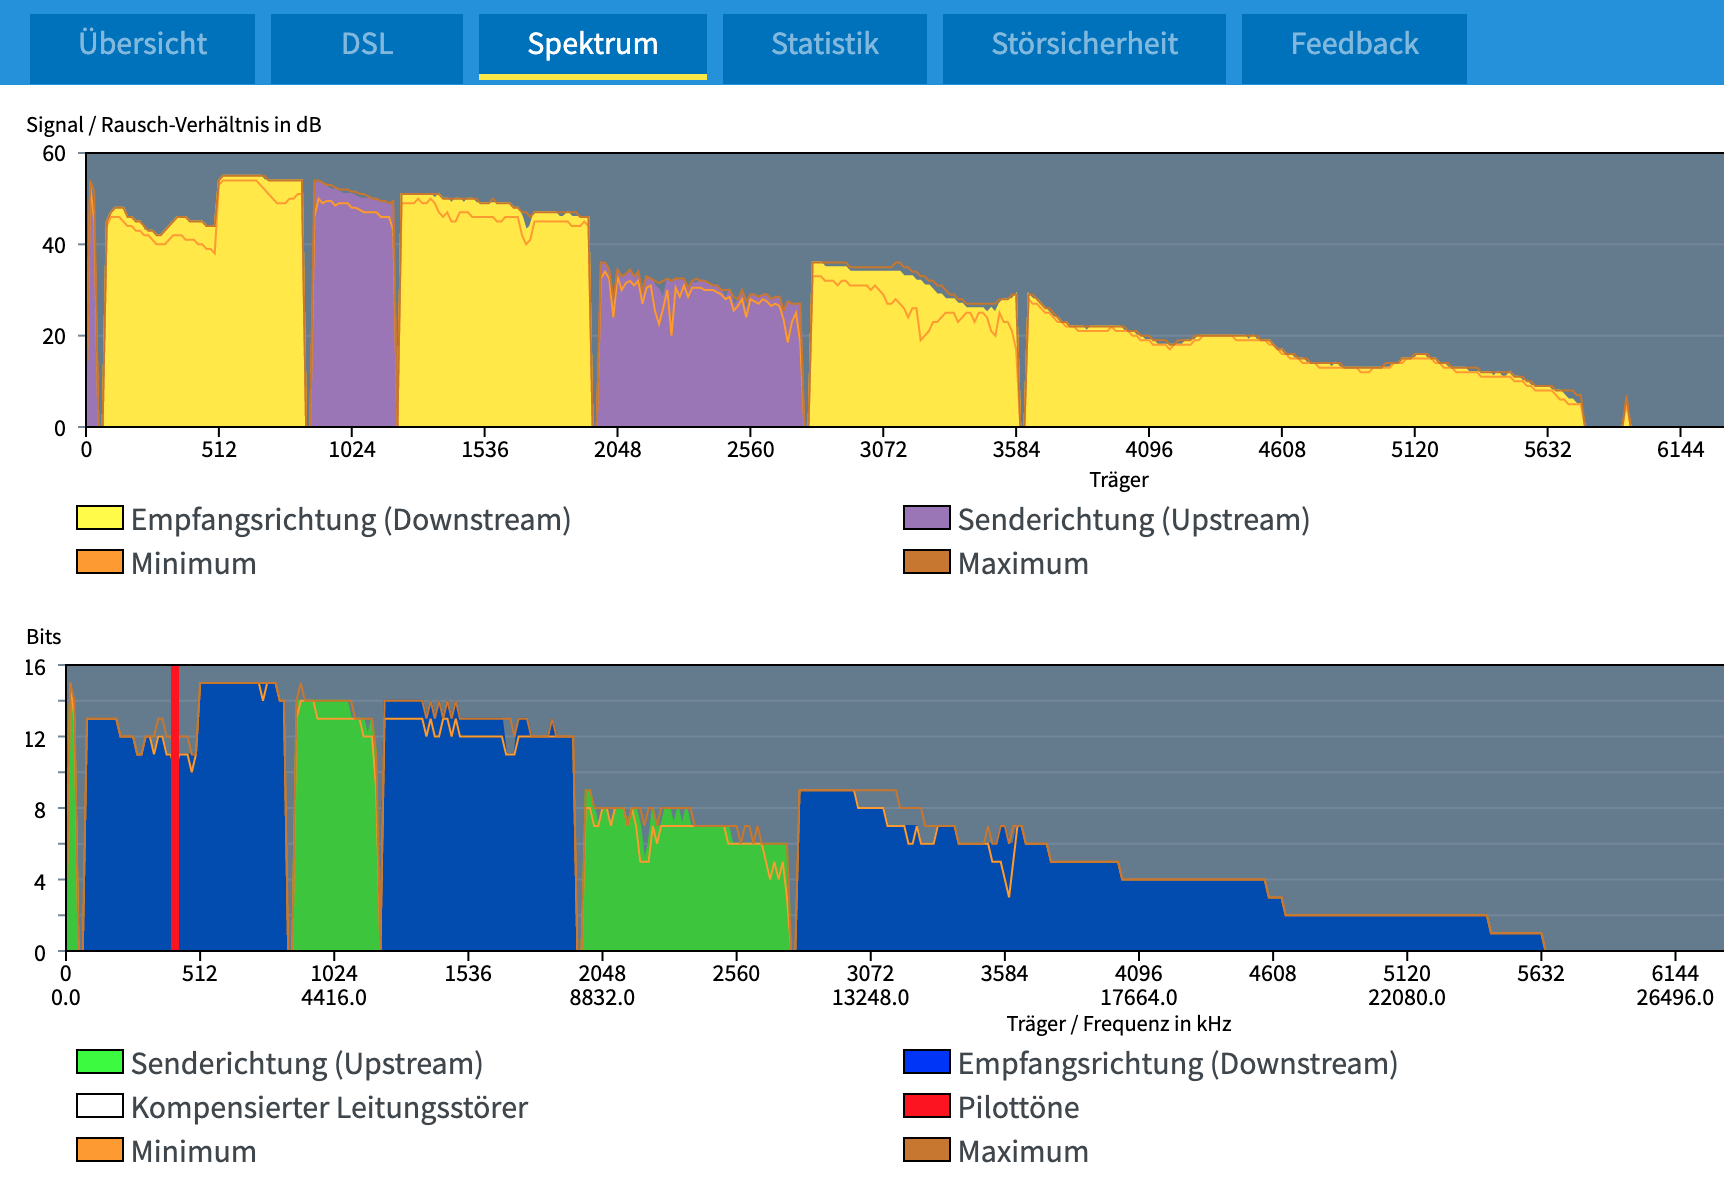The image size is (1724, 1204).
Task: Open the Übersicht tab
Action: (142, 45)
